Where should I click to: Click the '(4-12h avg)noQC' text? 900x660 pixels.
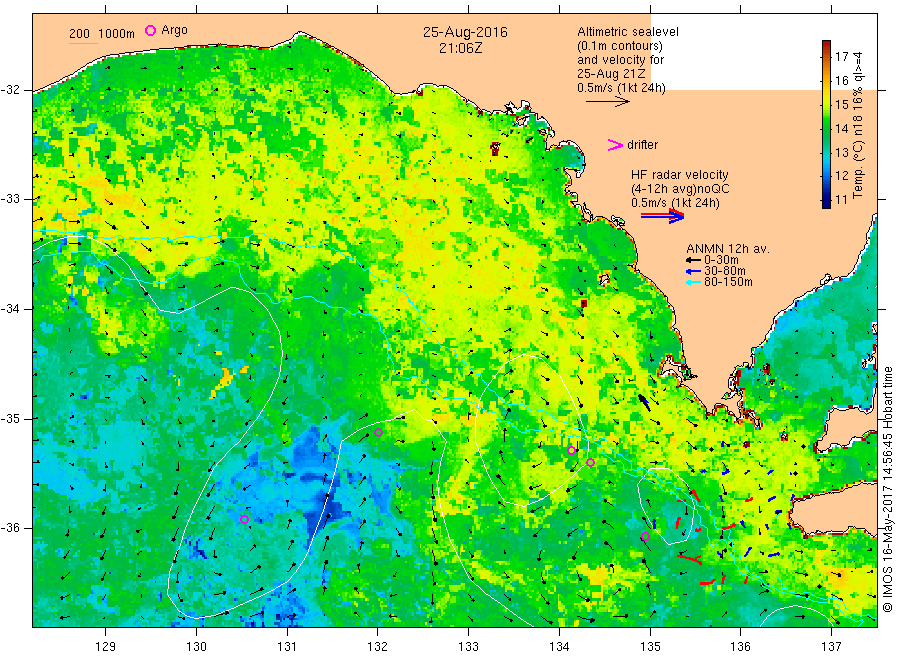click(681, 189)
